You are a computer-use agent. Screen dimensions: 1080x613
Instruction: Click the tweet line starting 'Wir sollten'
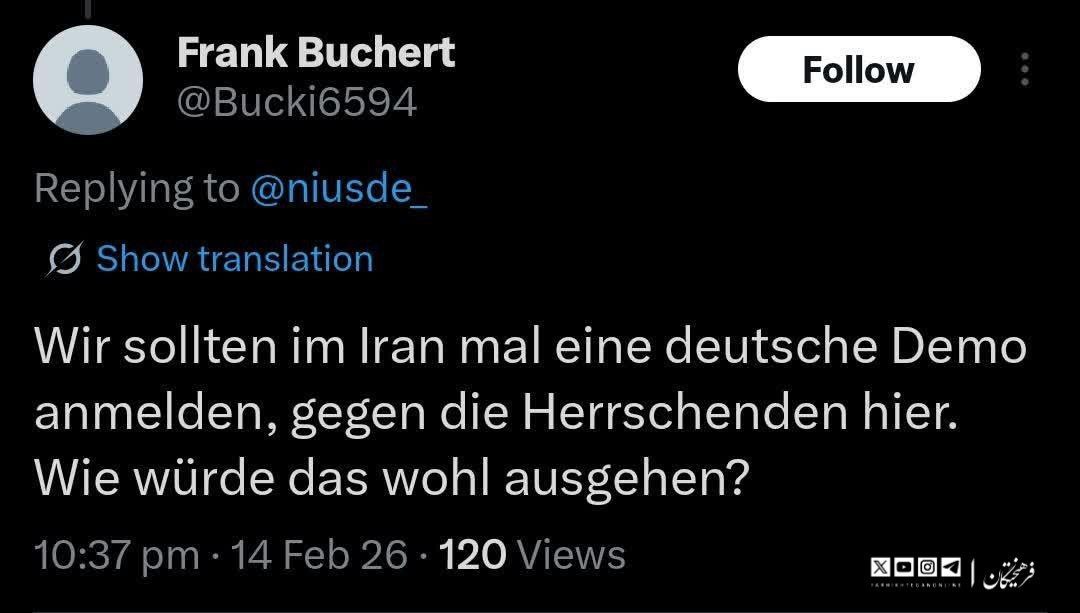tap(530, 348)
